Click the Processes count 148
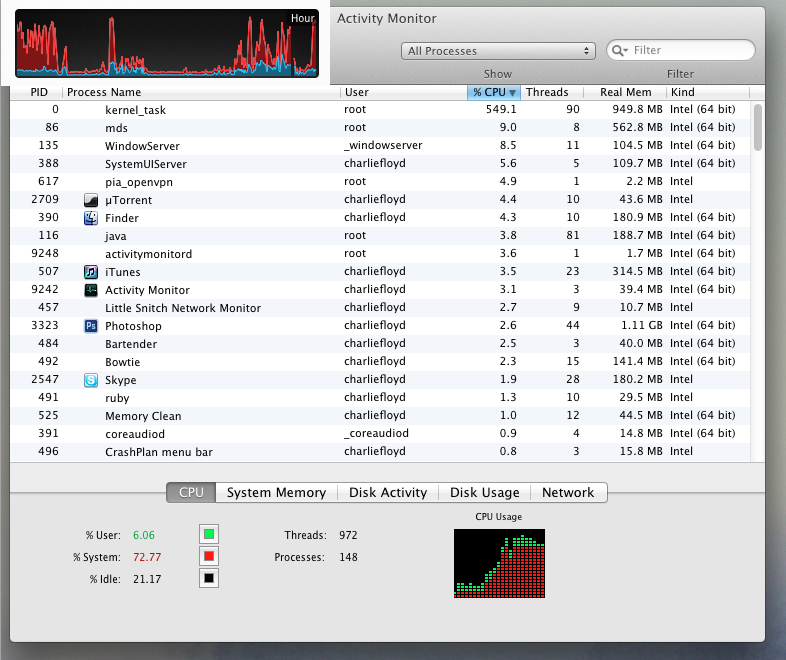The image size is (786, 660). 348,557
